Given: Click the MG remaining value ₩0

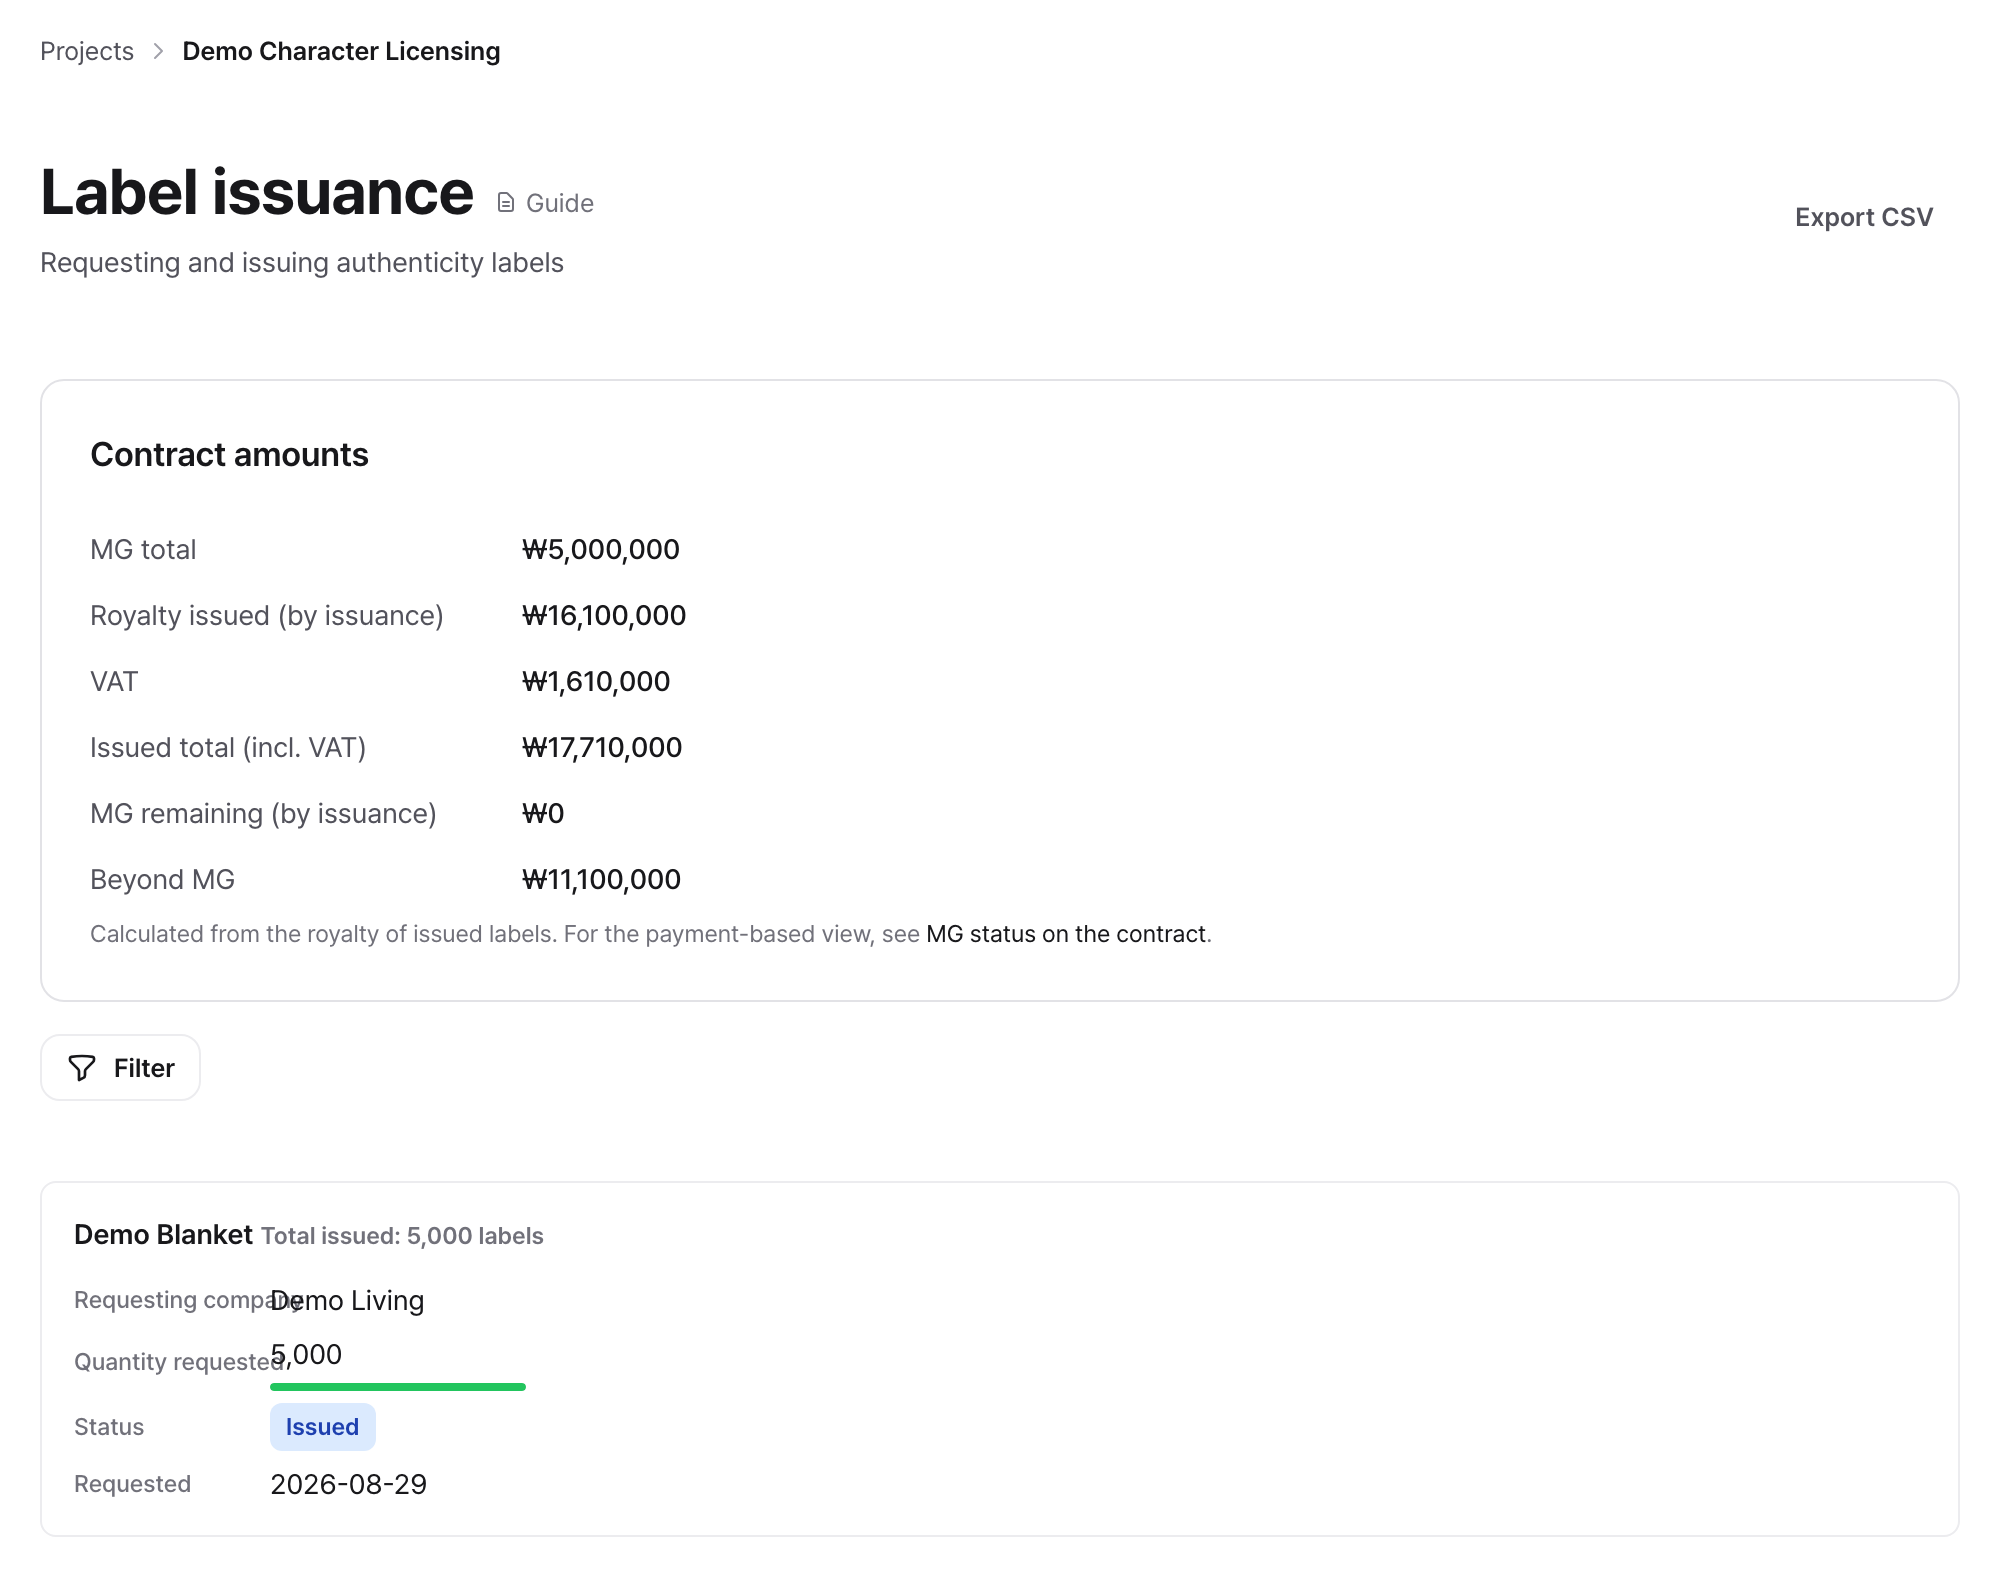Looking at the screenshot, I should point(543,814).
